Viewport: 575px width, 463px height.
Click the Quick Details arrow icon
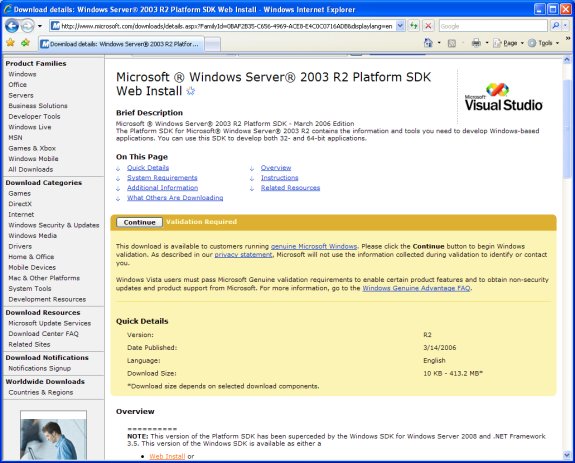[x=118, y=168]
